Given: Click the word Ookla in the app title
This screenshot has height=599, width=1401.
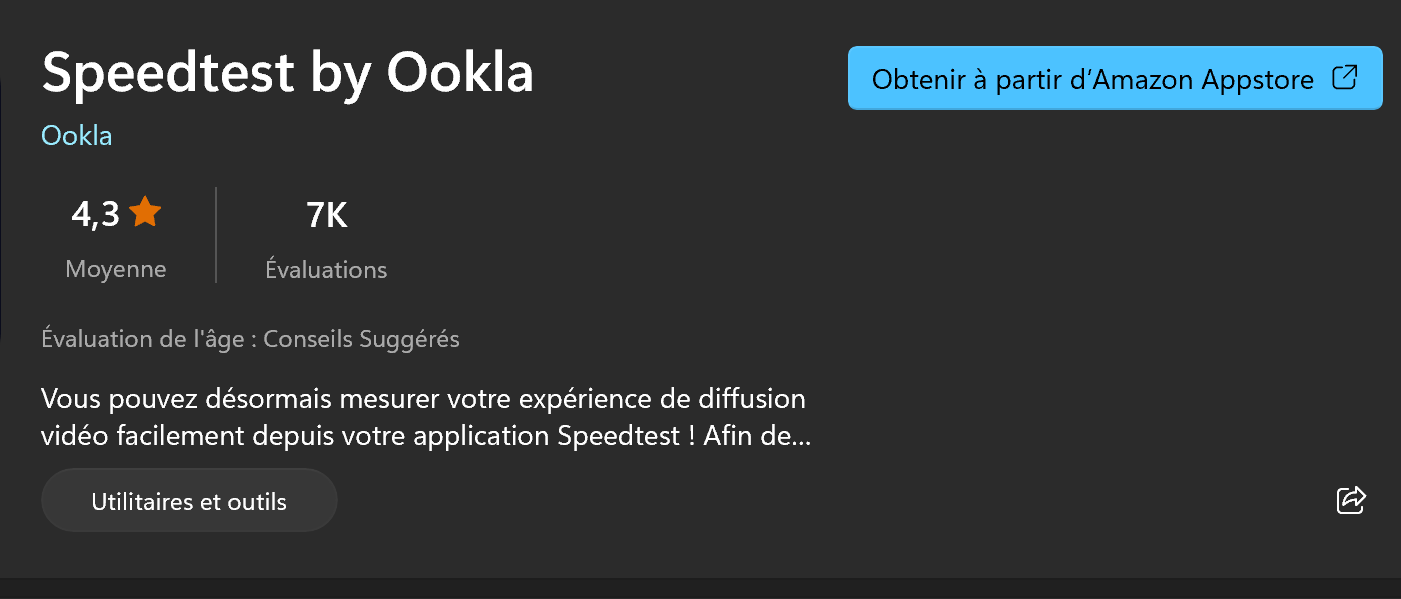Looking at the screenshot, I should click(x=460, y=73).
